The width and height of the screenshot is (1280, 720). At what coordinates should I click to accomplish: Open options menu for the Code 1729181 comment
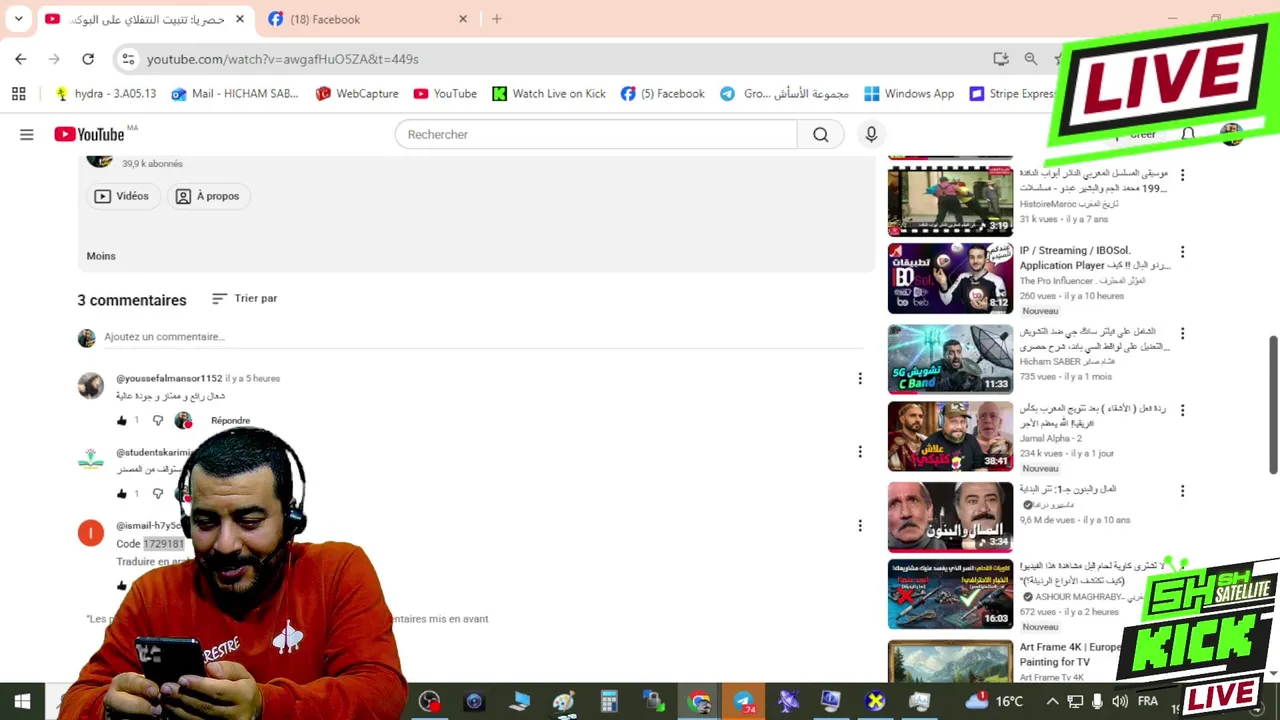tap(859, 526)
